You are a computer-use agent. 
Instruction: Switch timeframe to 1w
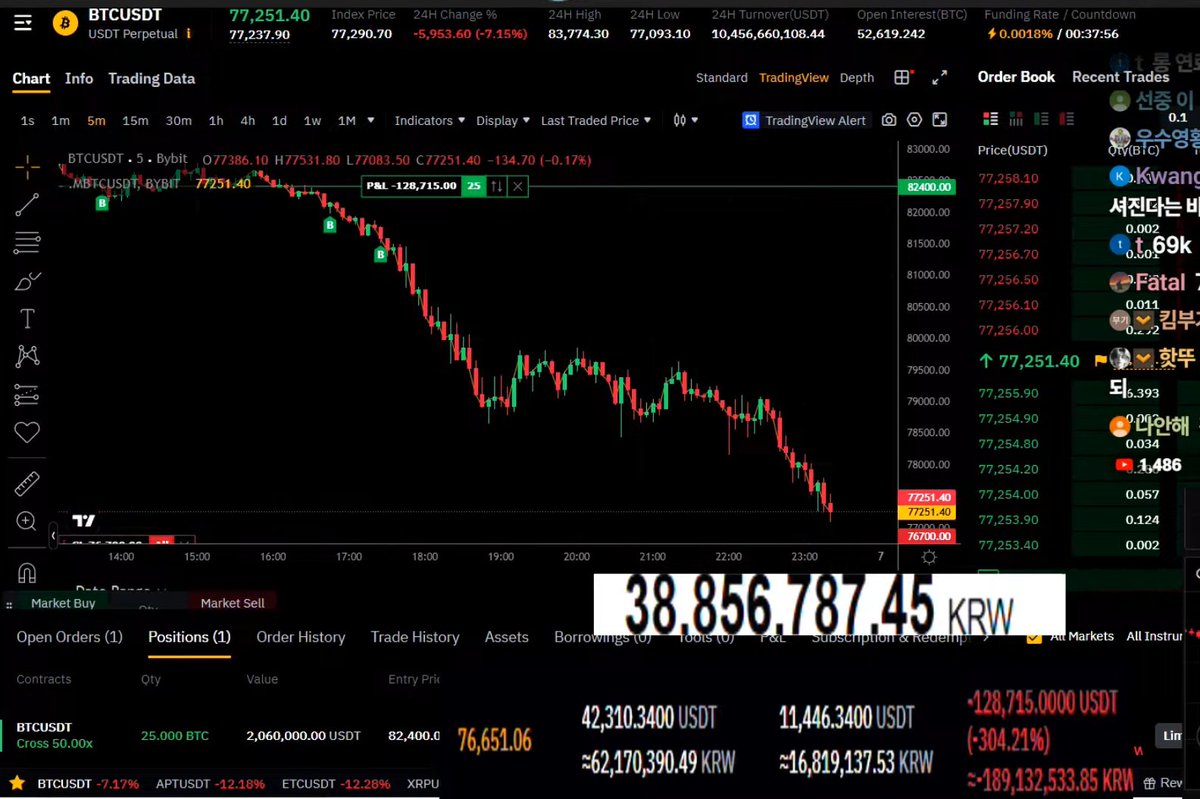[312, 120]
